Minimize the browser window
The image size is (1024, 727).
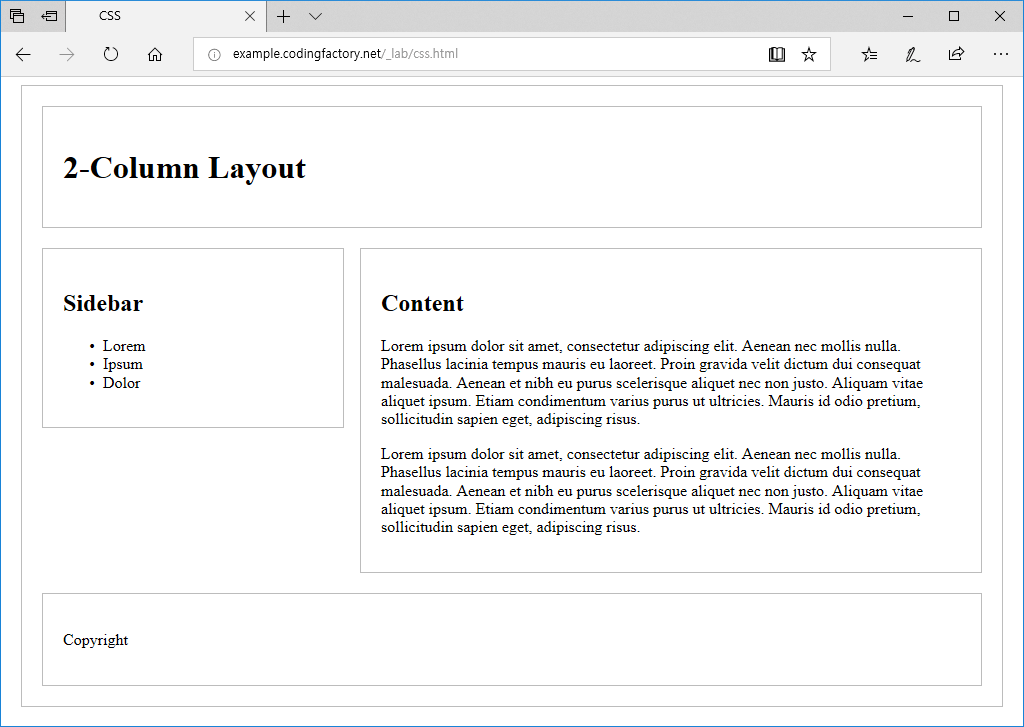(908, 16)
